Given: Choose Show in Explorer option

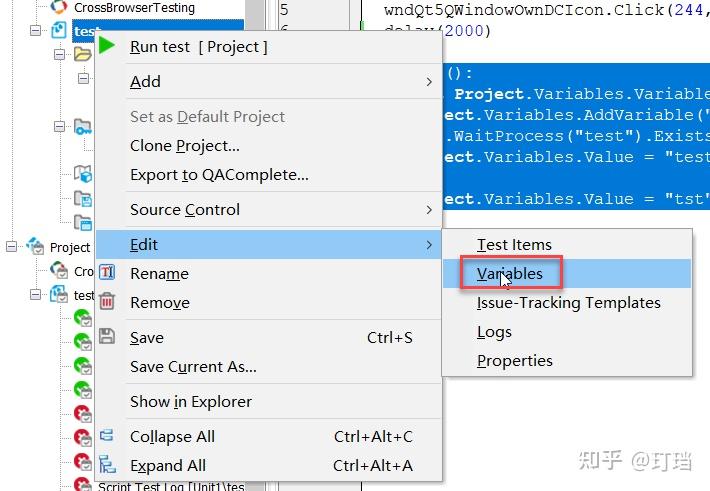Looking at the screenshot, I should (x=191, y=401).
